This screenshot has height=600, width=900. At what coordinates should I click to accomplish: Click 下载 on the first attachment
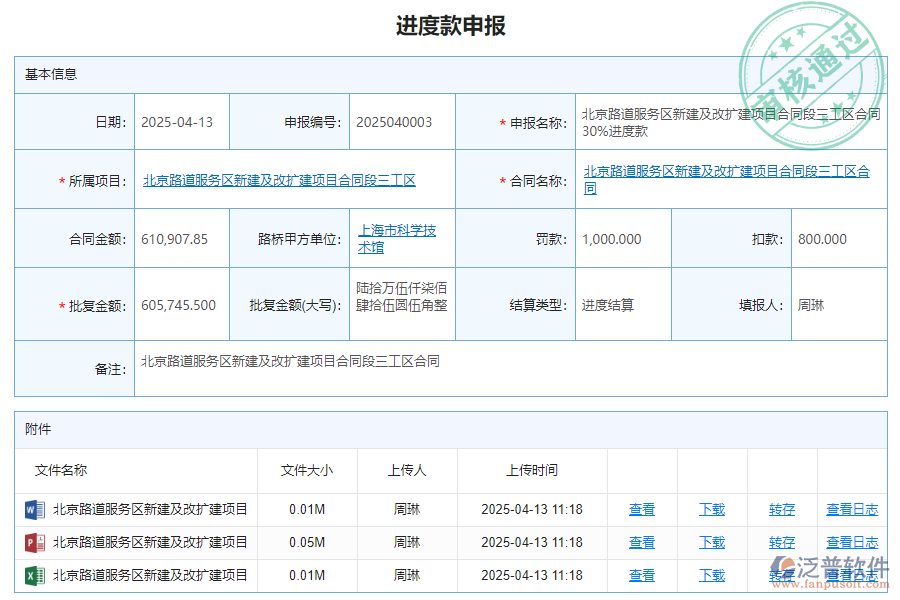(x=711, y=509)
